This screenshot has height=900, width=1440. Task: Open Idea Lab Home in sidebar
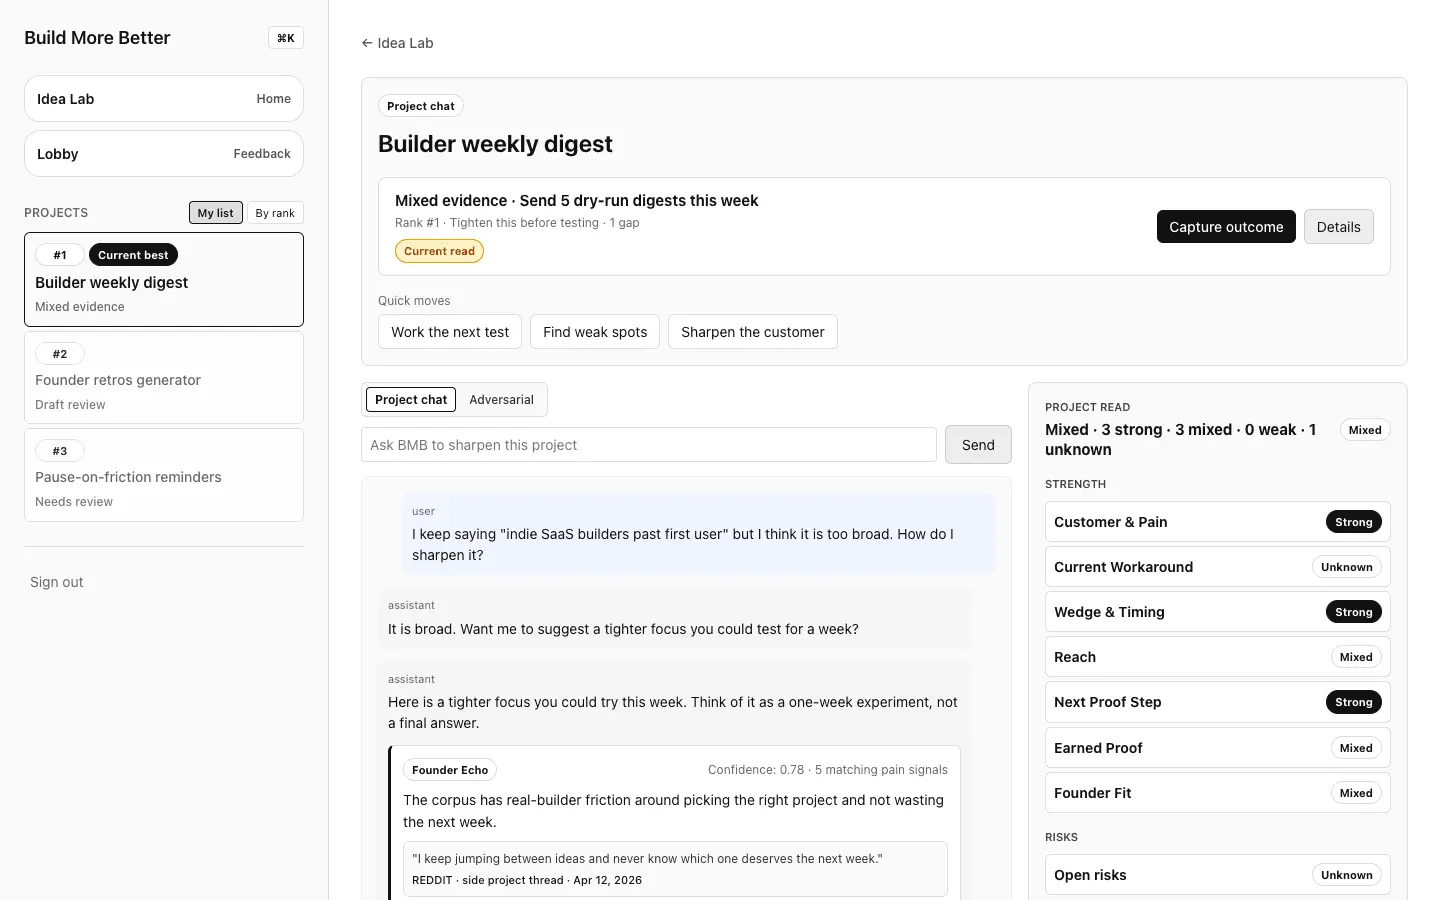[164, 99]
